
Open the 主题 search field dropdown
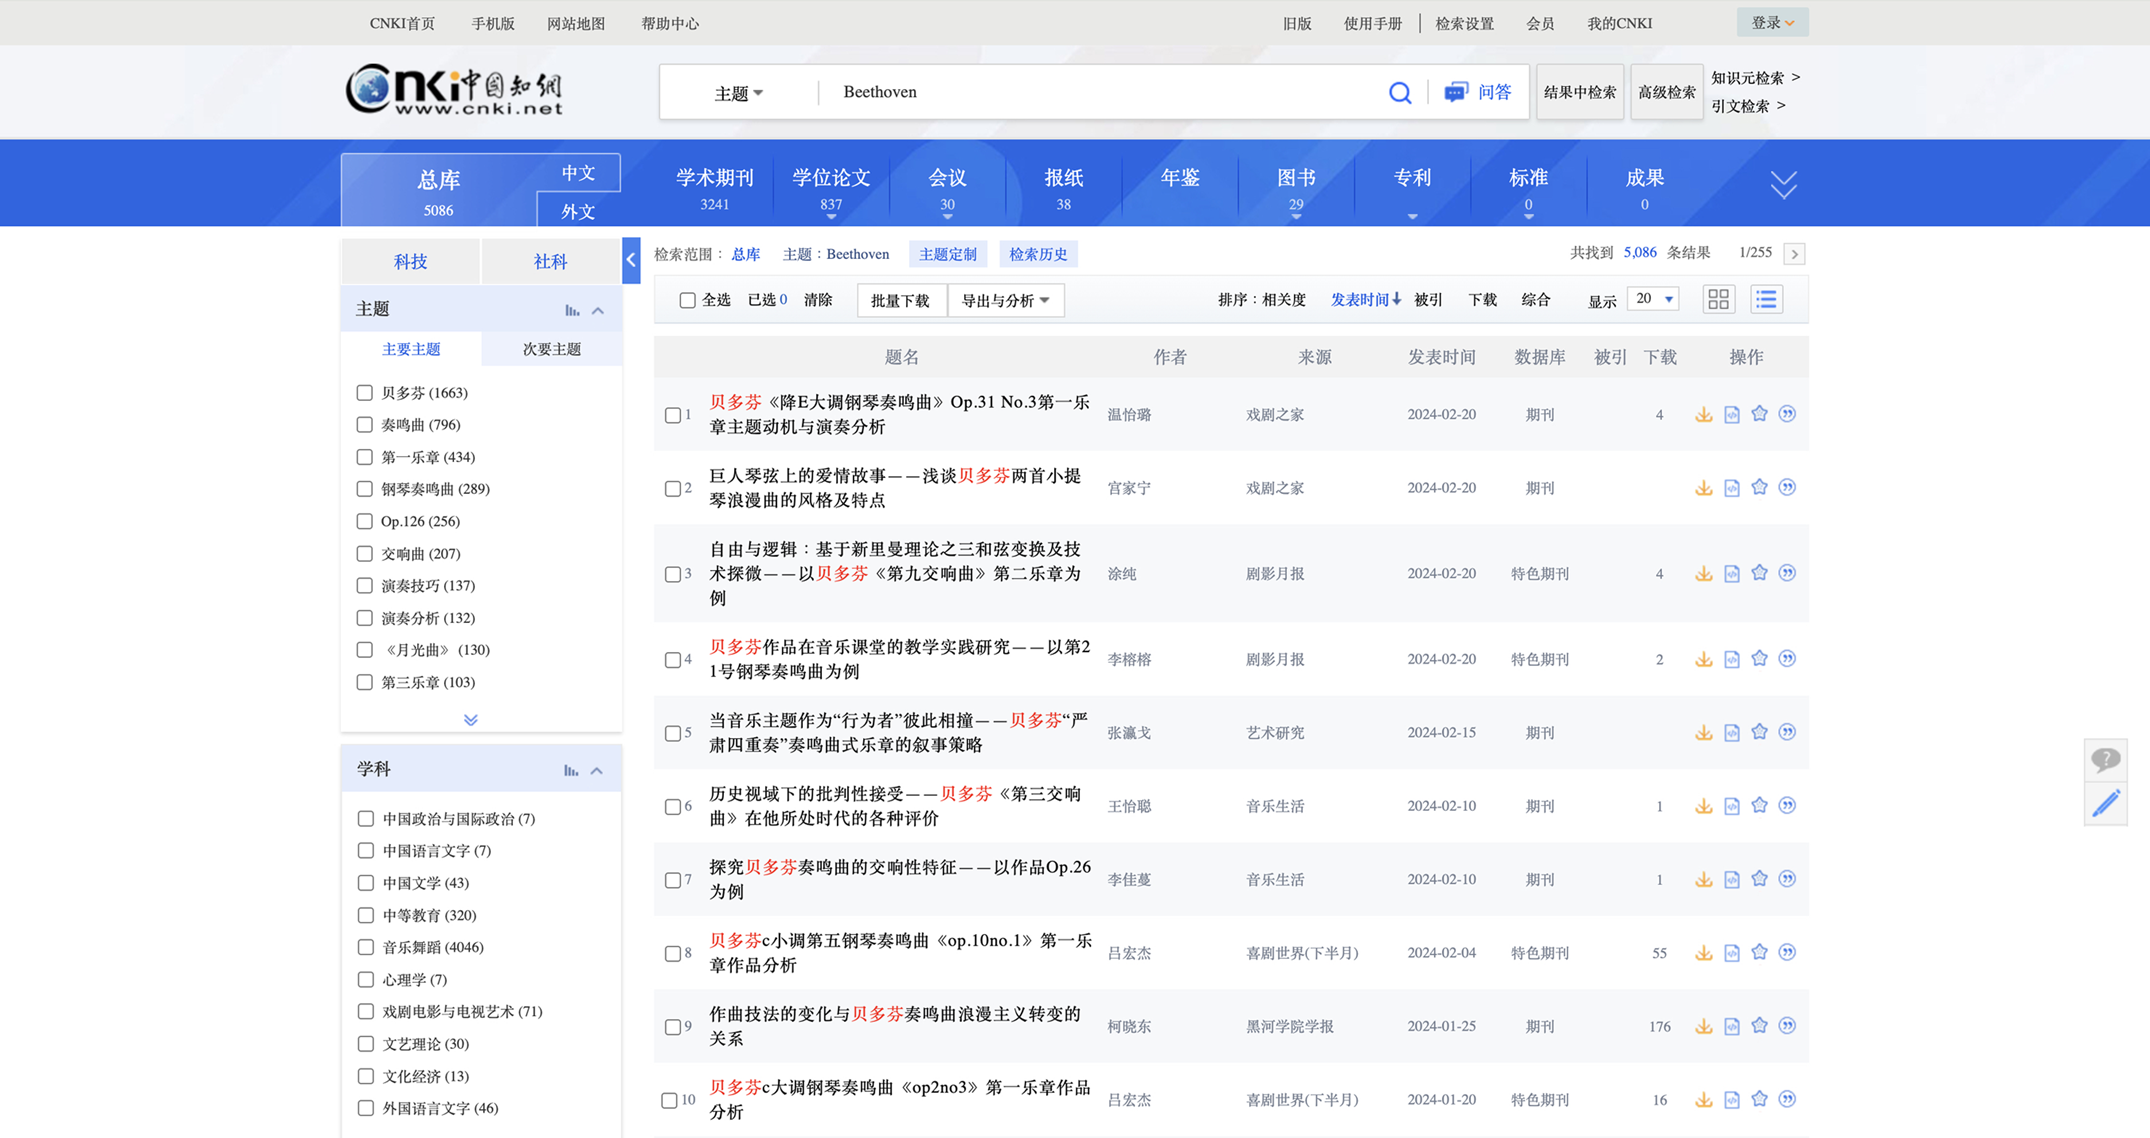tap(738, 93)
